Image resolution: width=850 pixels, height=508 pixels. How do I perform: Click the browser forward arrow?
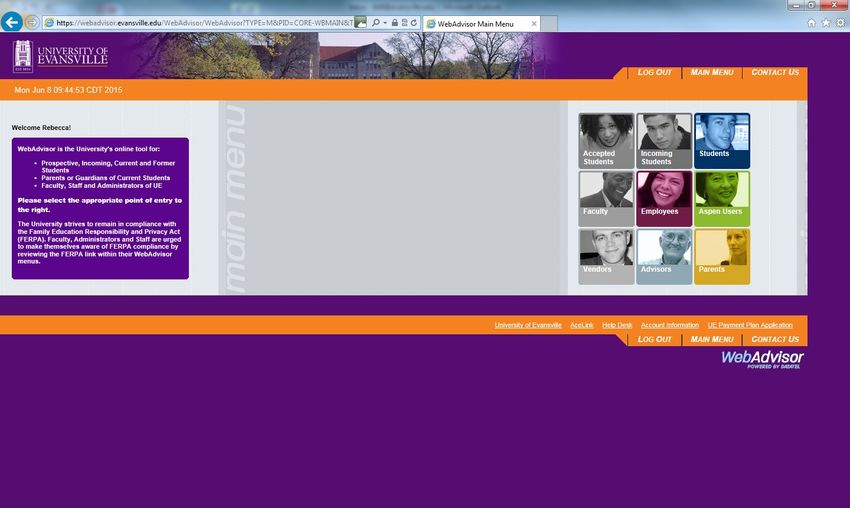[x=32, y=23]
